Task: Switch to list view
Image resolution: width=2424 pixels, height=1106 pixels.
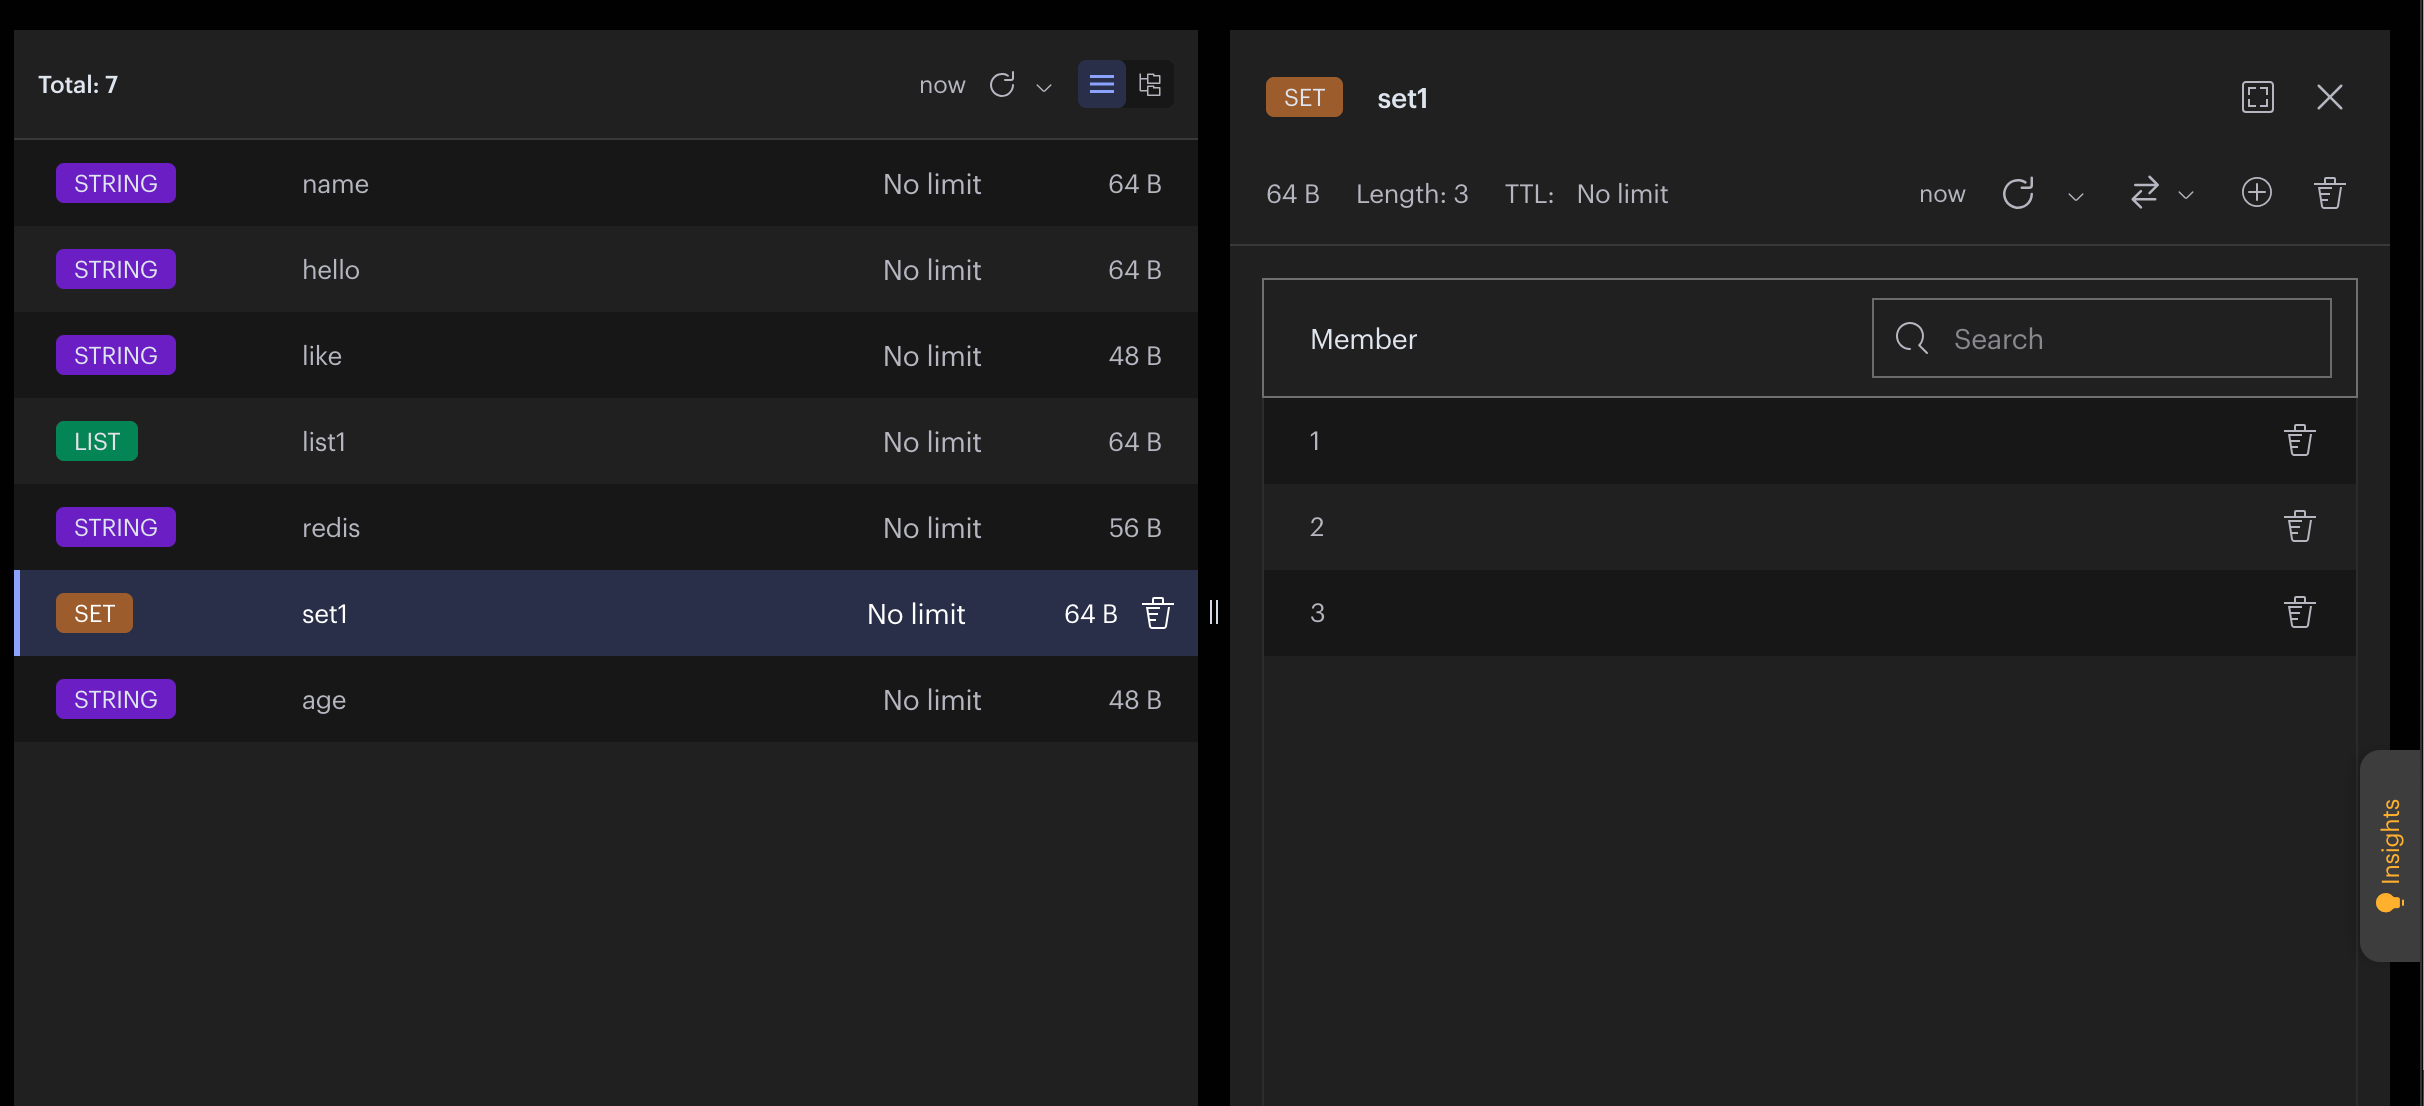Action: point(1101,84)
